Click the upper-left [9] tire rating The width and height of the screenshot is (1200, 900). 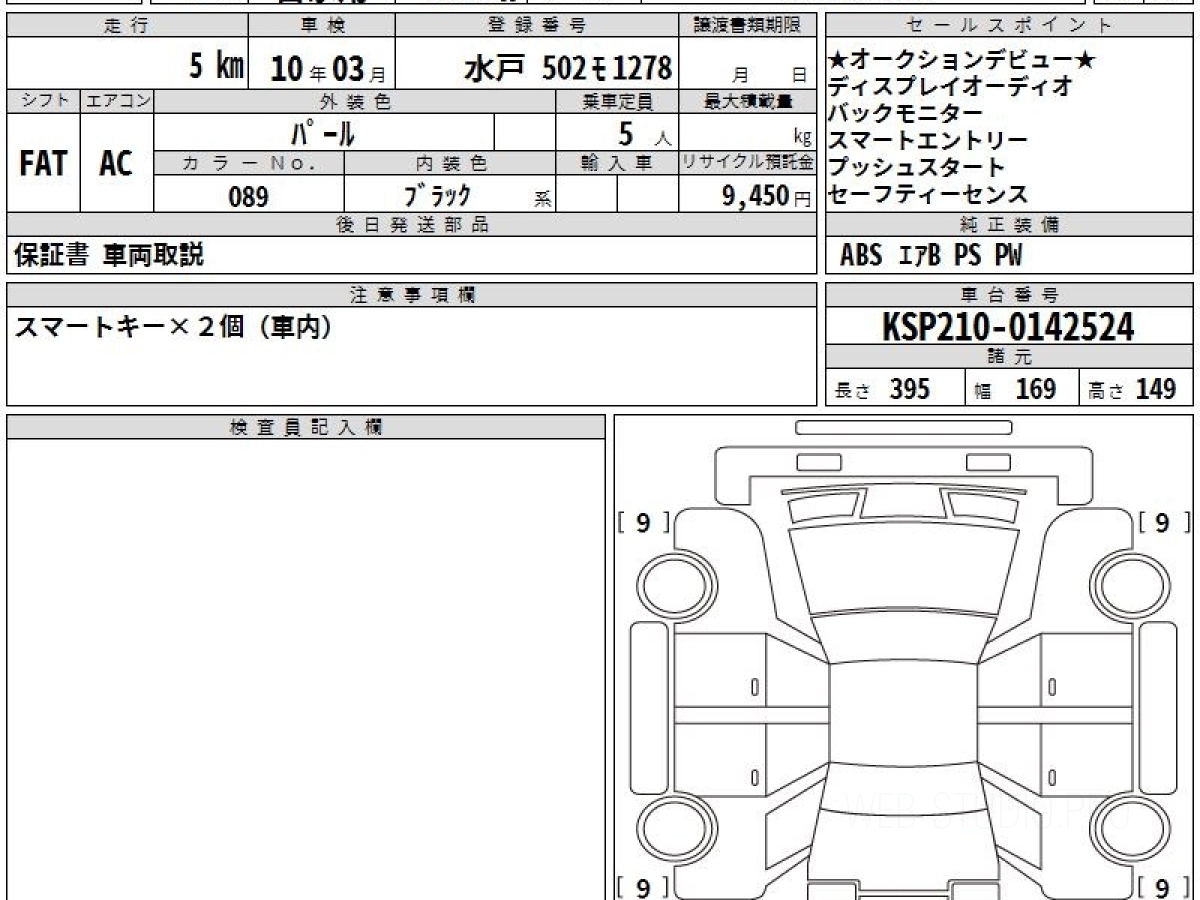coord(643,522)
